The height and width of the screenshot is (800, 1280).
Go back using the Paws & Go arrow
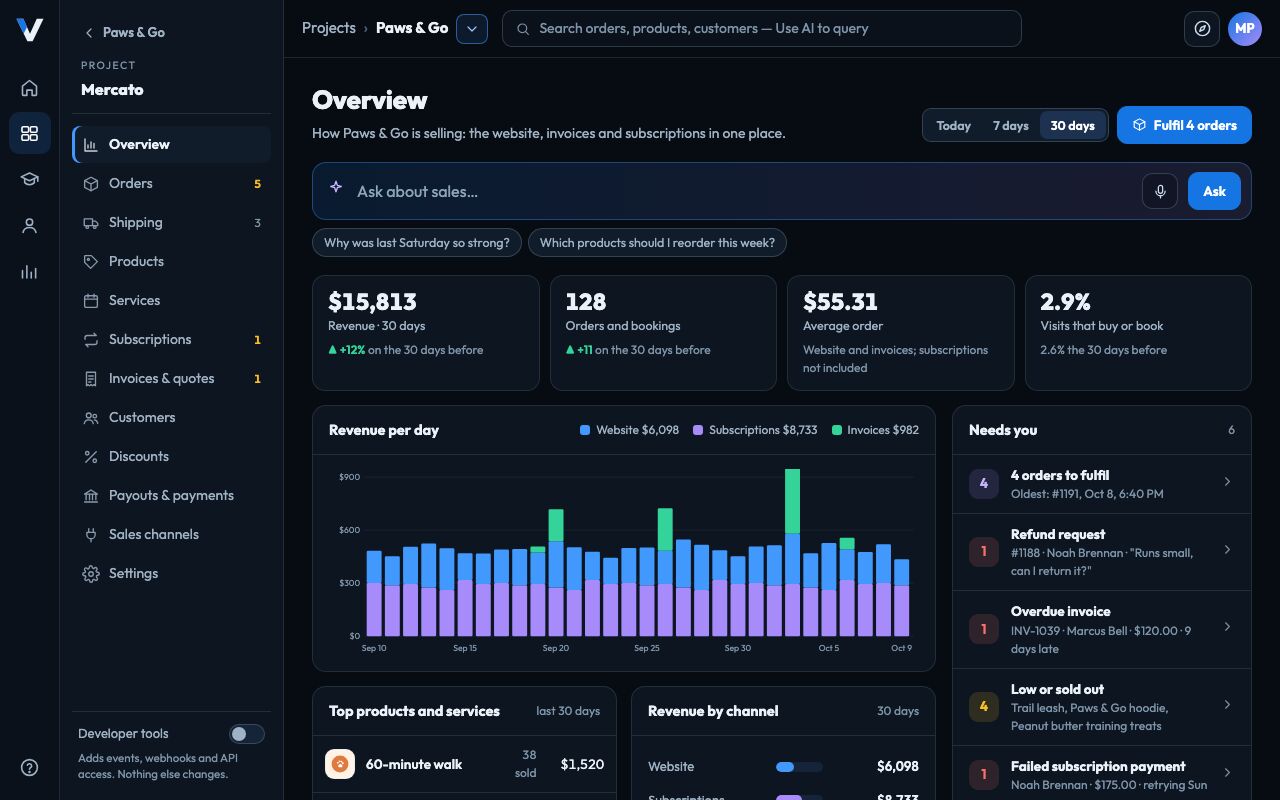pyautogui.click(x=125, y=32)
